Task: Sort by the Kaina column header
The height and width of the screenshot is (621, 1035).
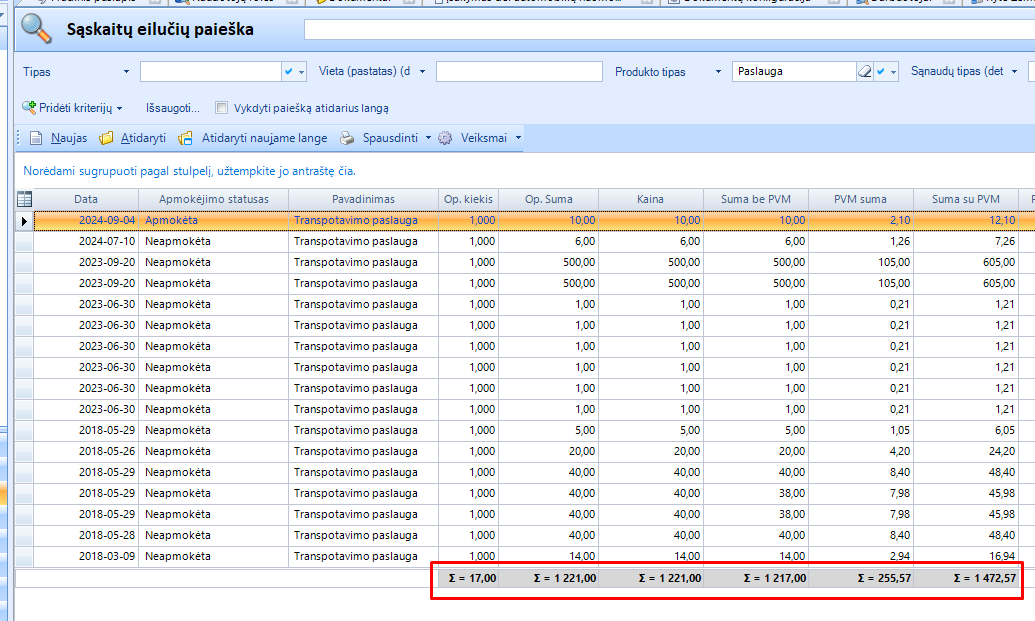Action: click(650, 199)
